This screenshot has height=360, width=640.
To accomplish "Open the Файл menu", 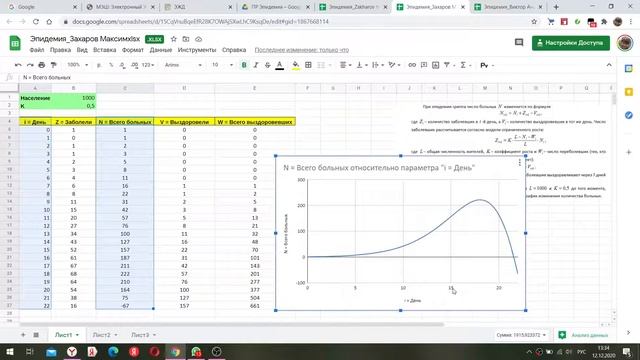I will click(x=37, y=50).
